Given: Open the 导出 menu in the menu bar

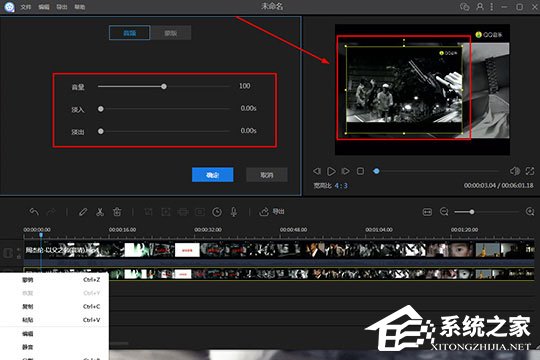Looking at the screenshot, I should tap(62, 7).
